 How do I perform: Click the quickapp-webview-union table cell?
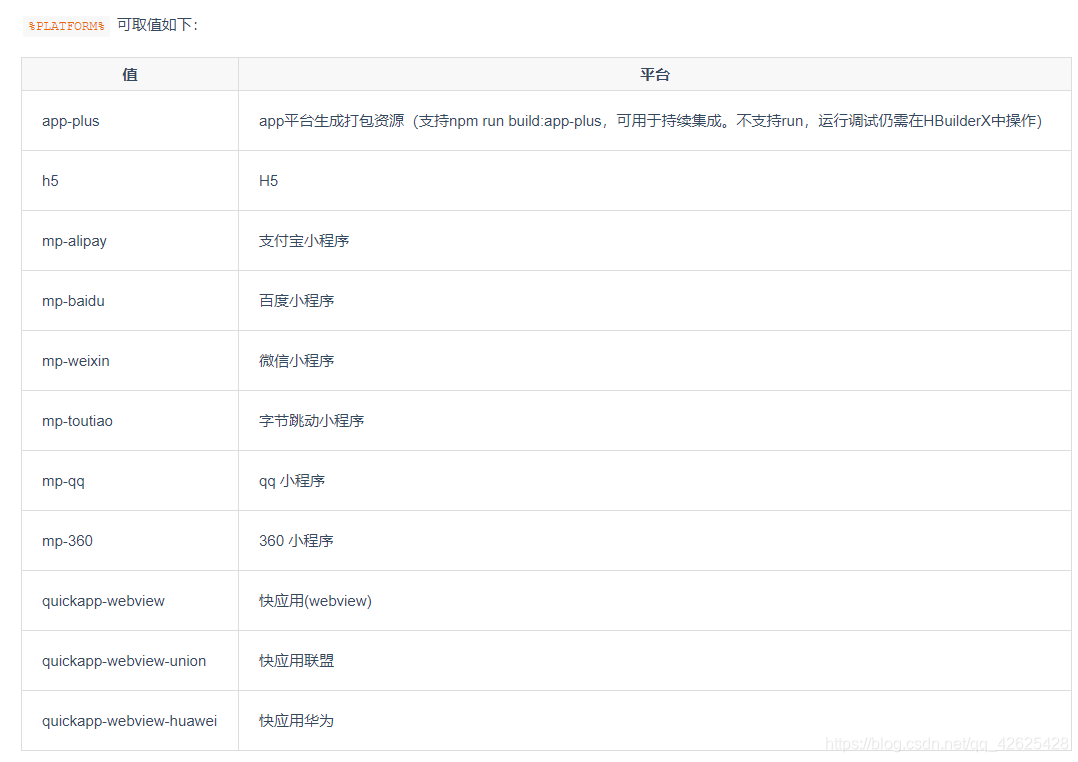(122, 660)
